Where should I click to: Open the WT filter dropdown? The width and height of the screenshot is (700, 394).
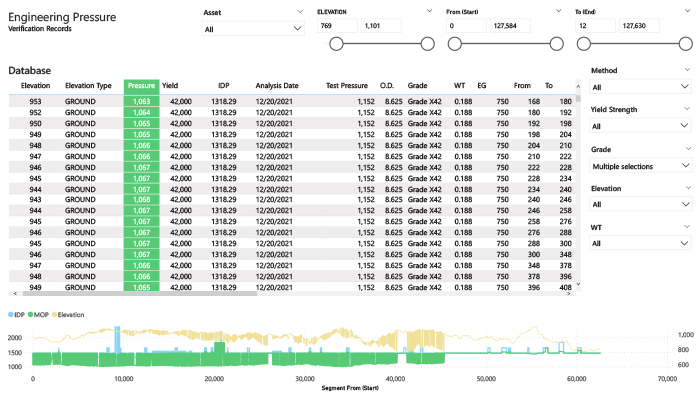point(640,243)
